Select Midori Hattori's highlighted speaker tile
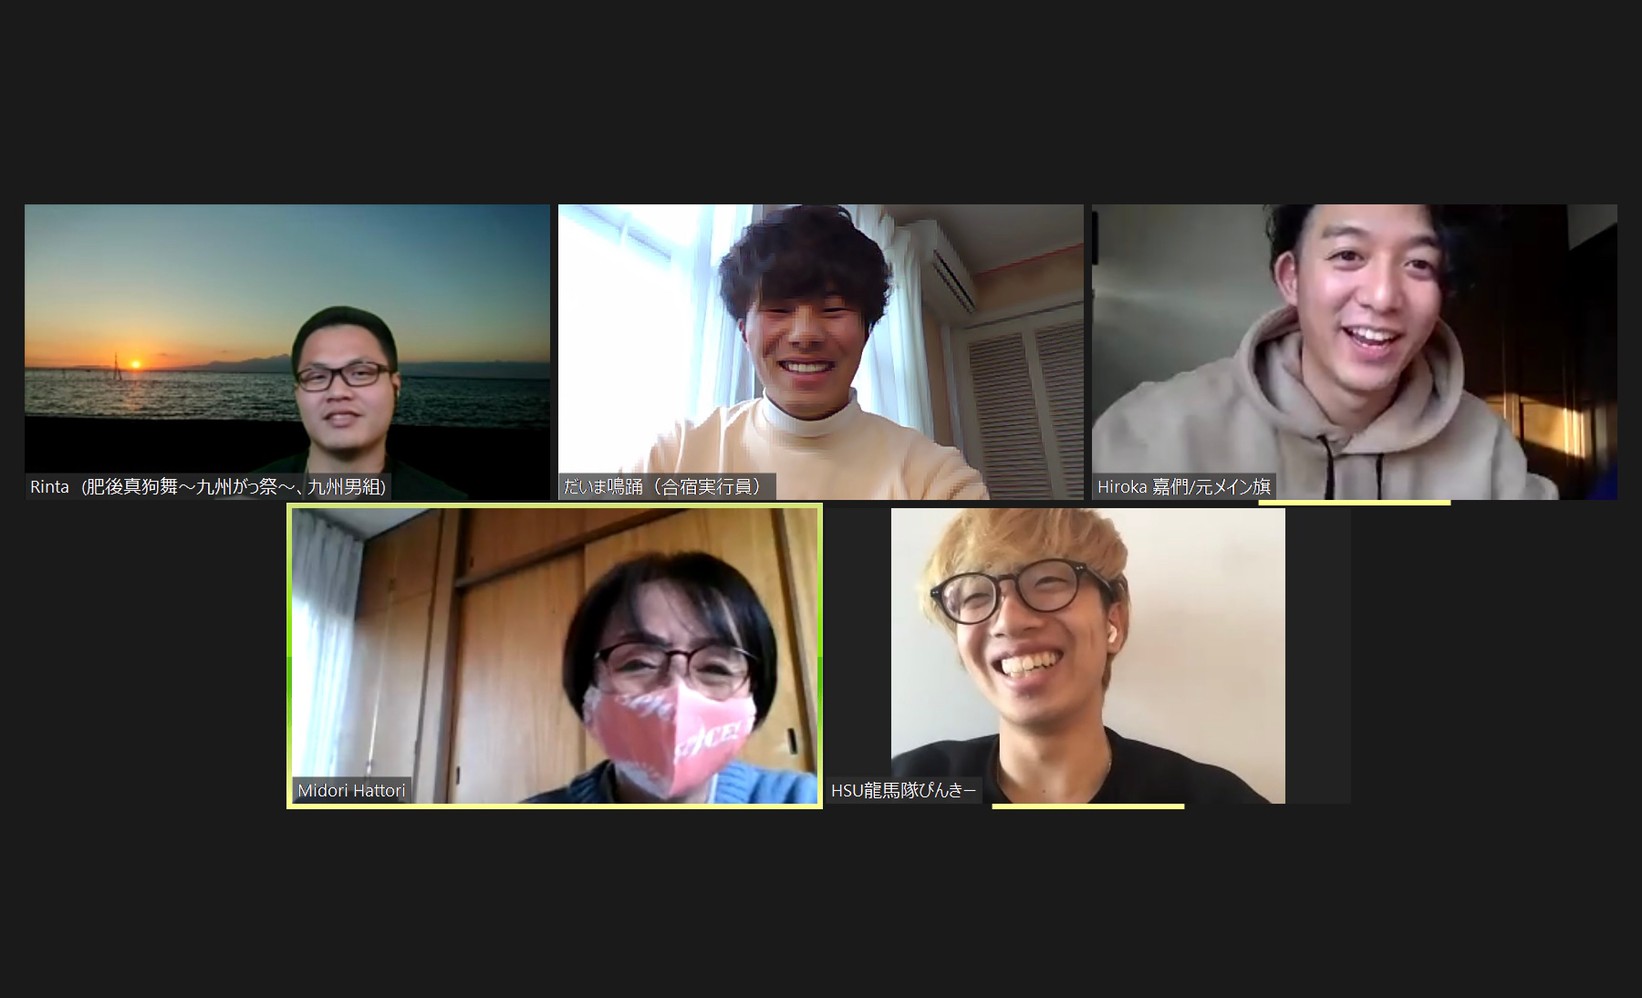 pos(555,656)
